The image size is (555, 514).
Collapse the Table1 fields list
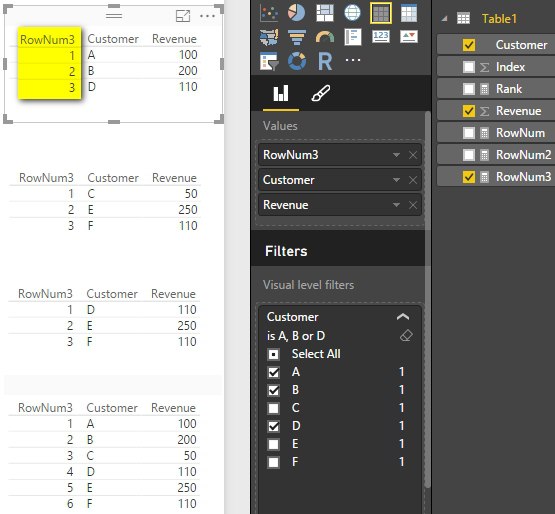click(x=444, y=19)
